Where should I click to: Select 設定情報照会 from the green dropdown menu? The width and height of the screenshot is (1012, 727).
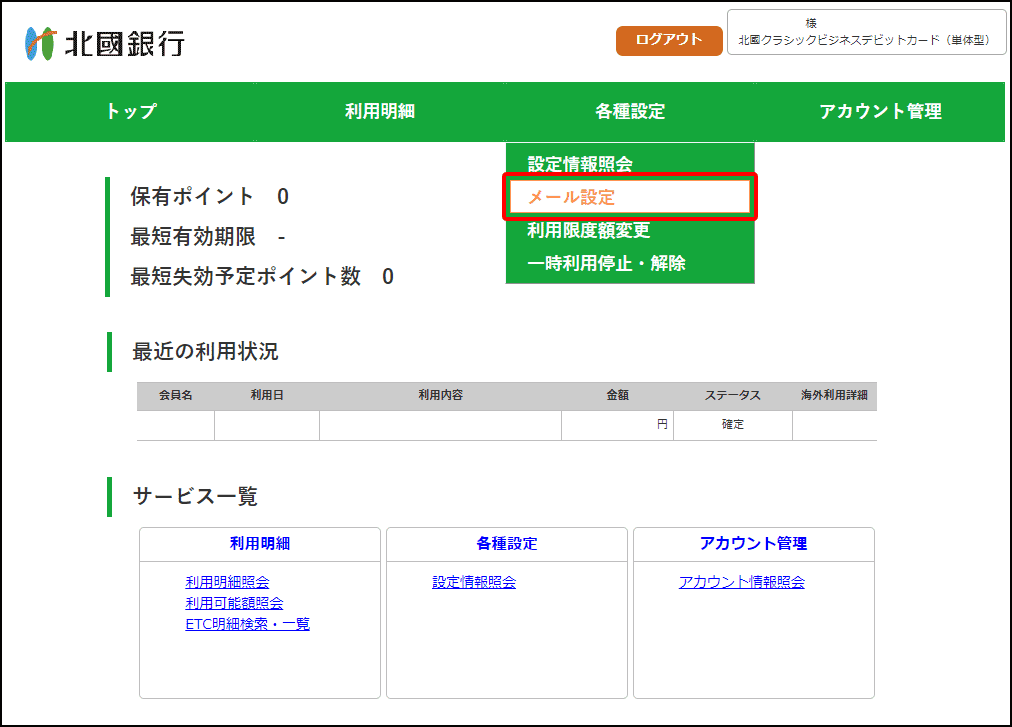click(580, 164)
